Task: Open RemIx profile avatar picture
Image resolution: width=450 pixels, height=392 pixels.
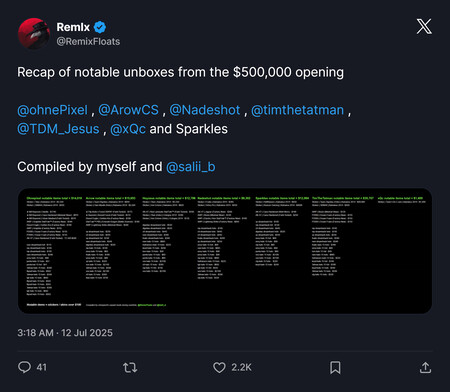Action: 34,34
